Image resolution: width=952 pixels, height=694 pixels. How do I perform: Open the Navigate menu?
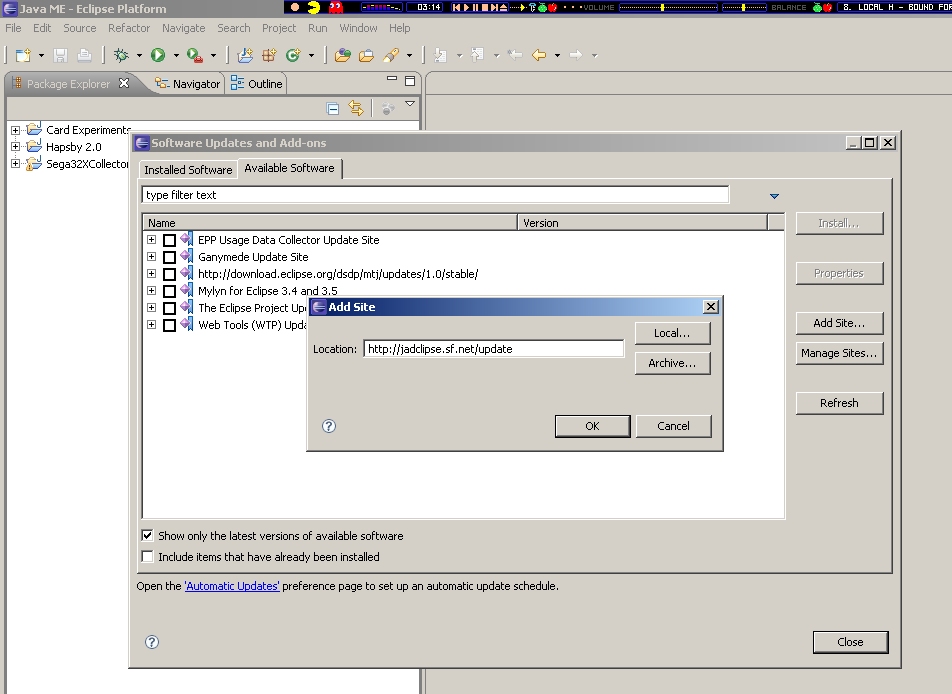(x=183, y=28)
